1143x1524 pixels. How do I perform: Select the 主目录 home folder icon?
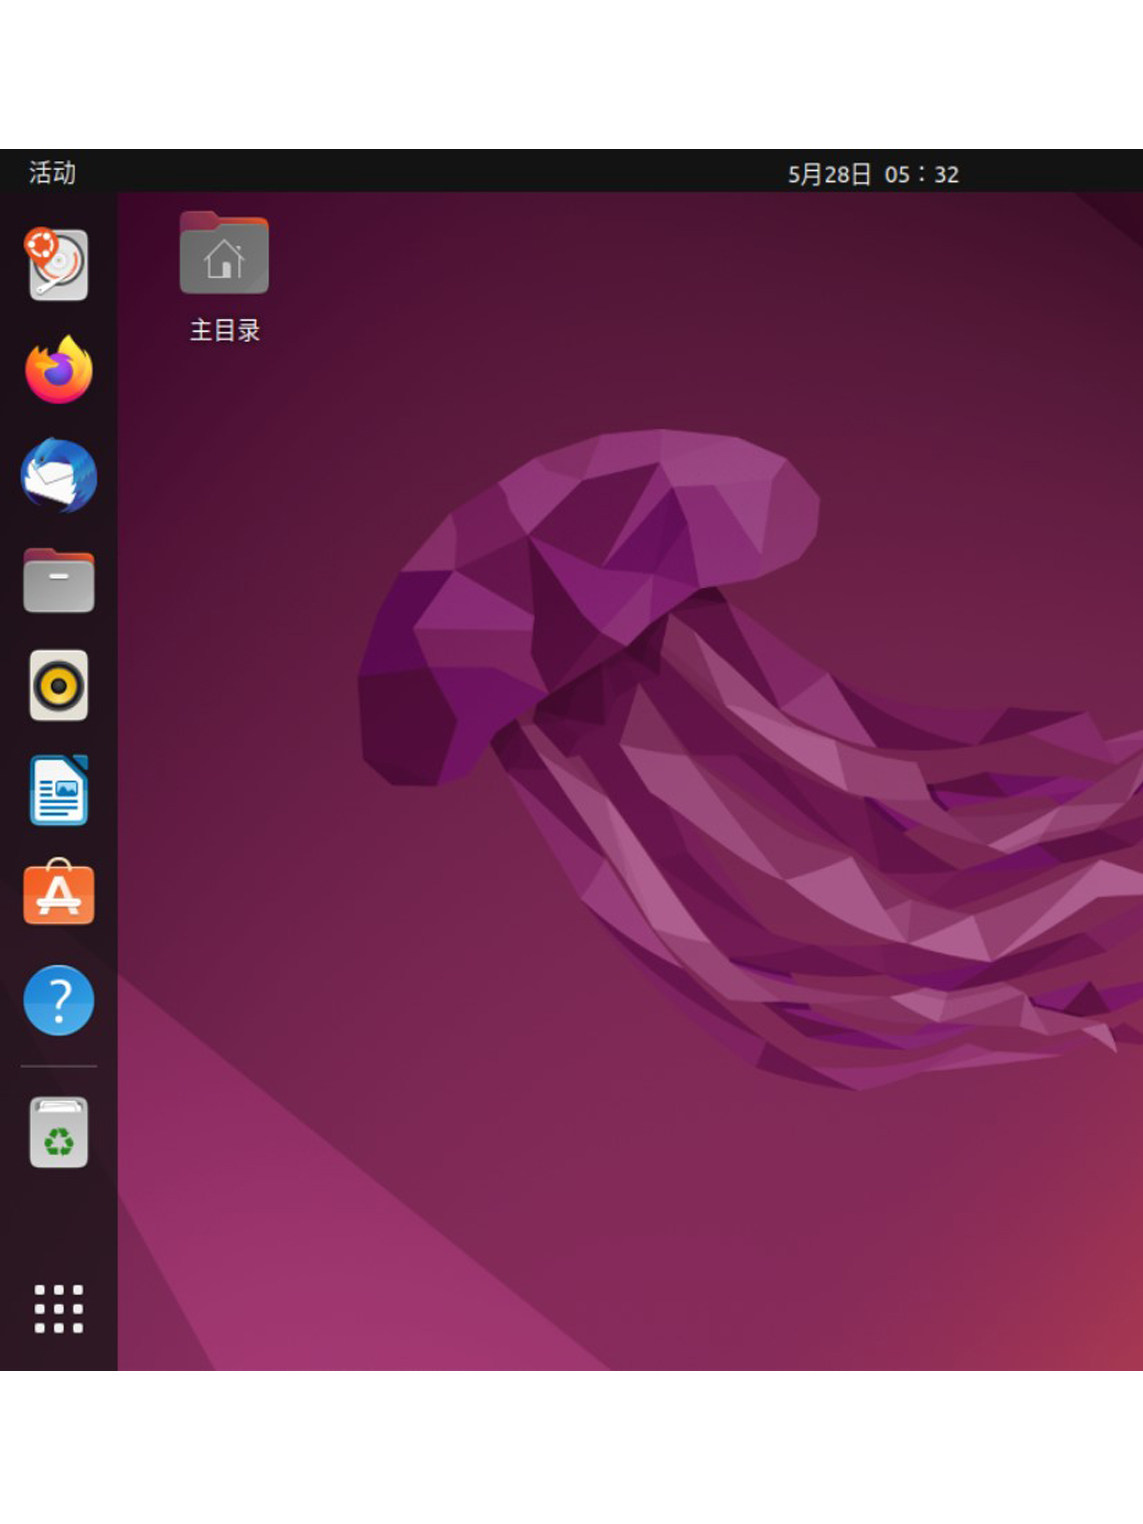coord(224,252)
